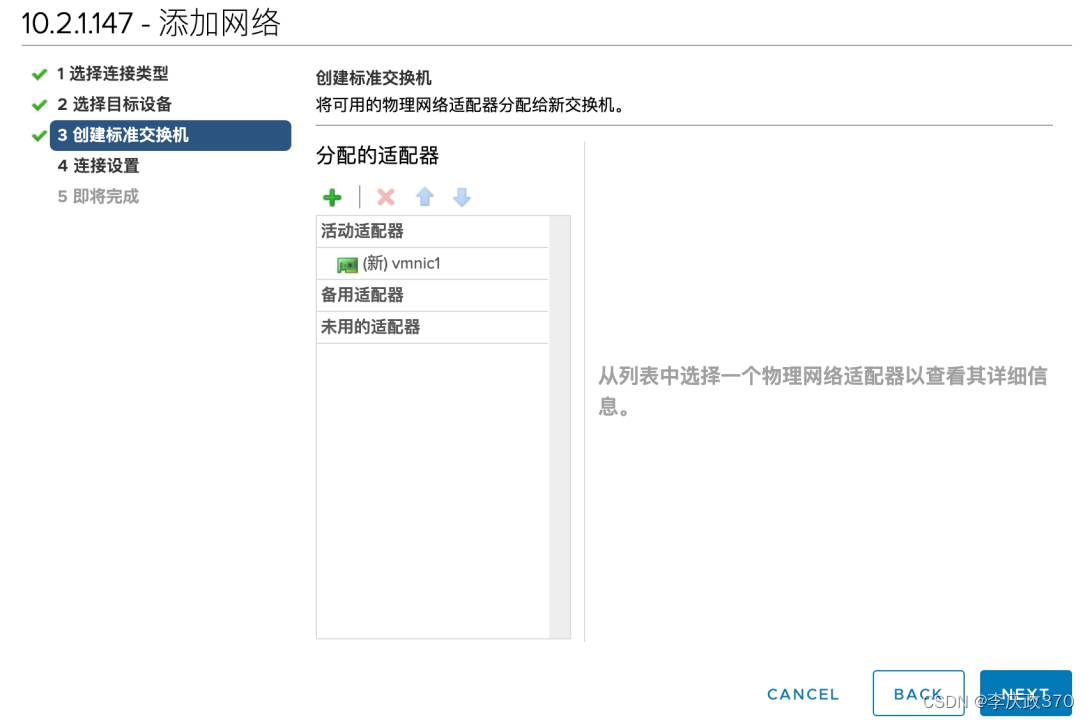
Task: Move adapter down with the down arrow
Action: coord(461,197)
